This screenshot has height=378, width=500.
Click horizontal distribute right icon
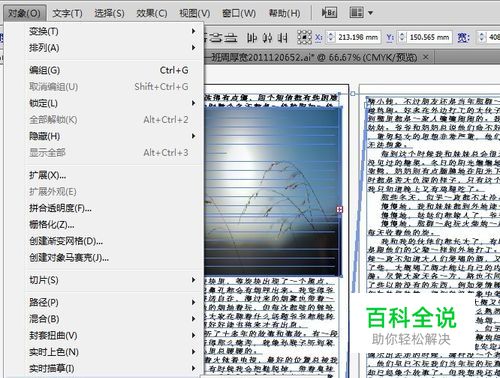tap(283, 38)
